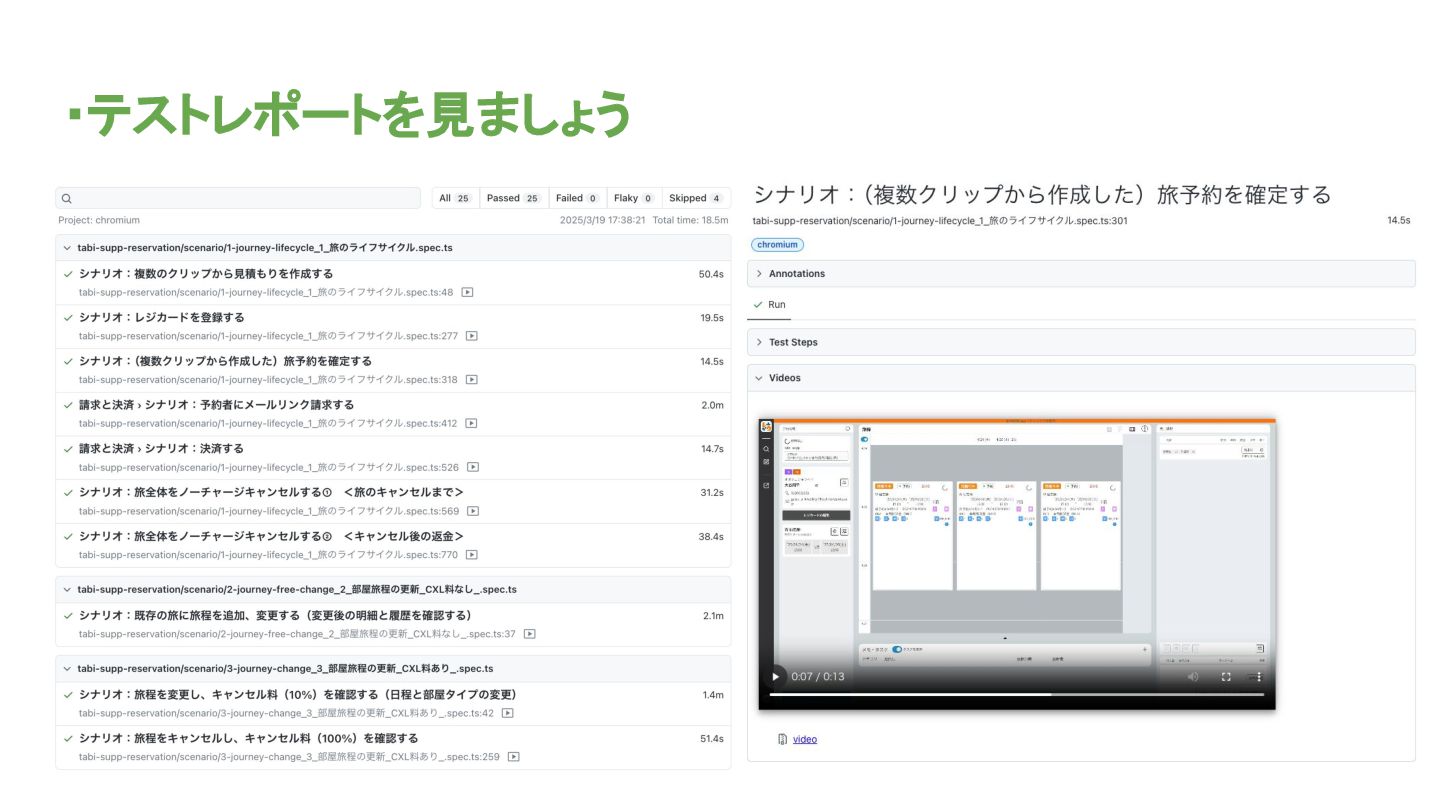
Task: Click the file icon left of the video link
Action: pos(783,739)
